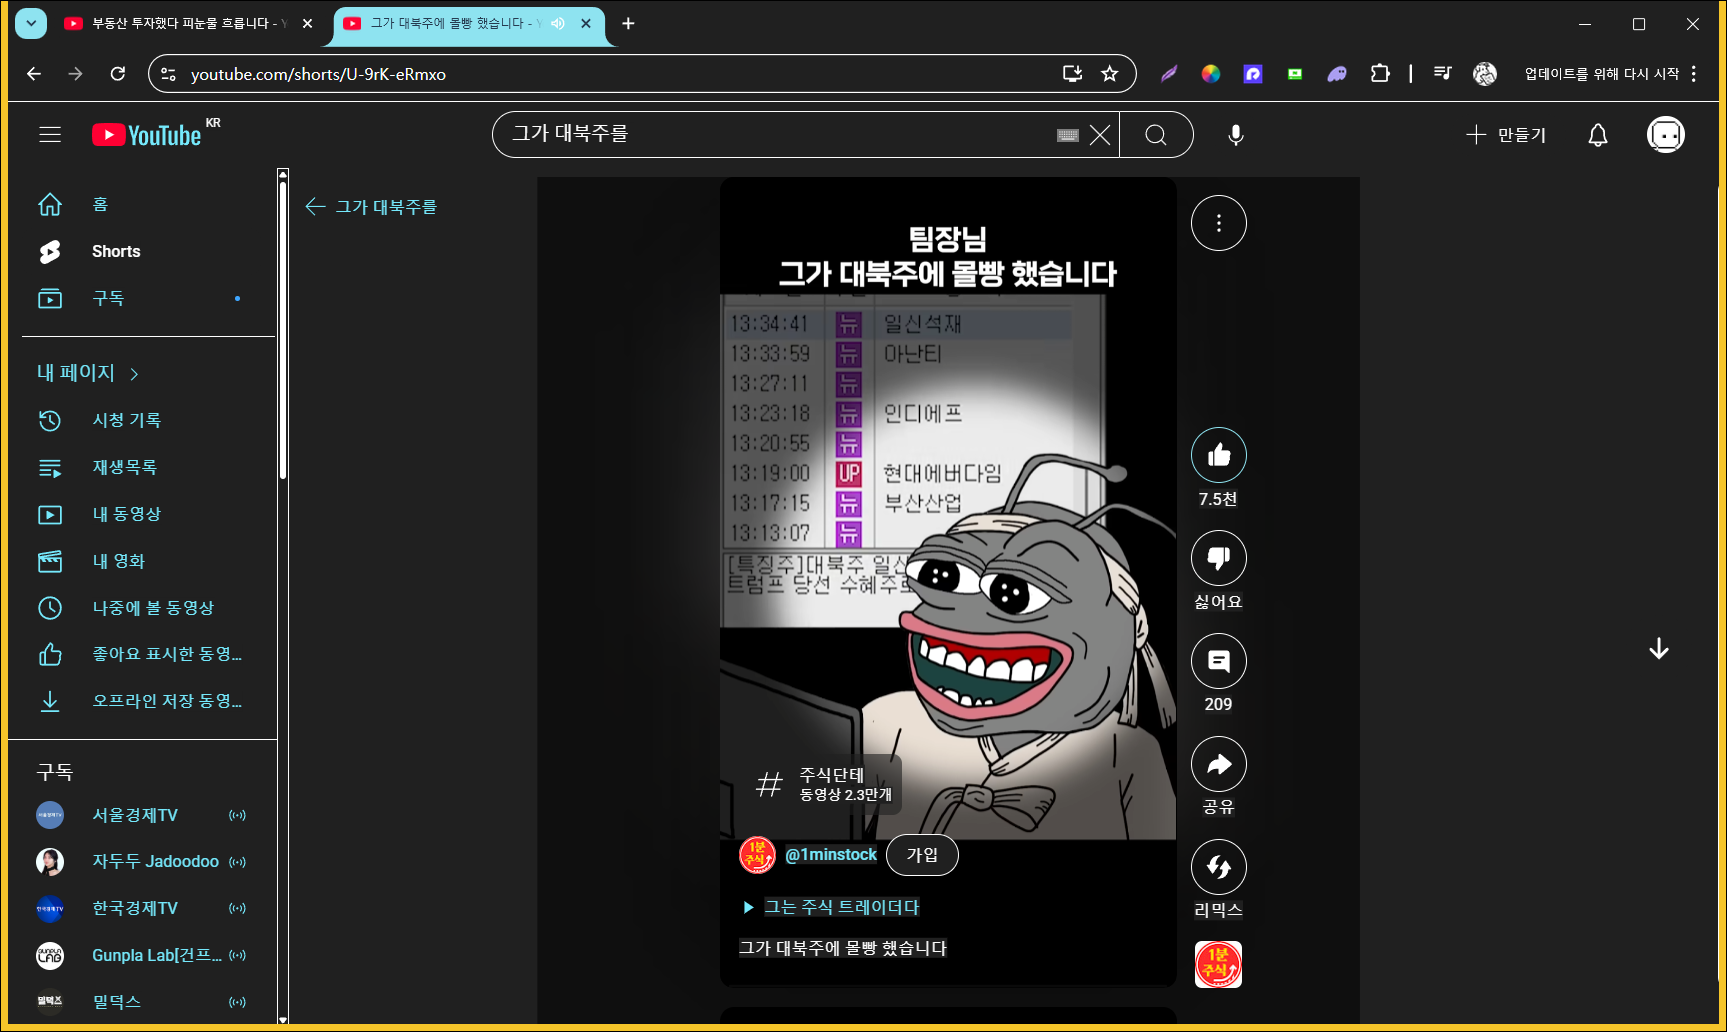Screen dimensions: 1727x1032
Task: Open a new browser tab
Action: [x=628, y=23]
